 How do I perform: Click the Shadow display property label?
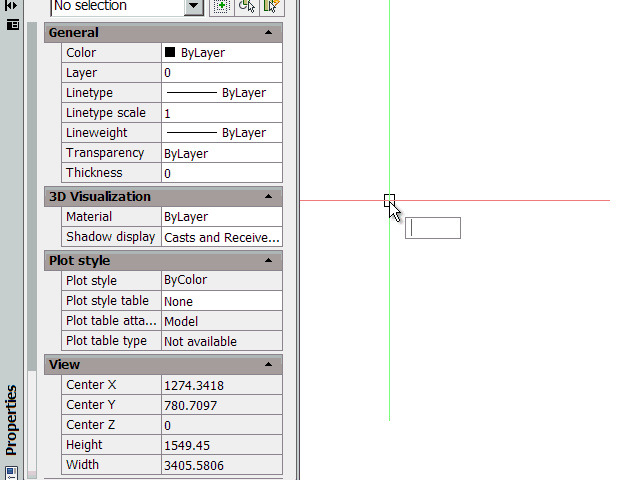[x=111, y=237]
